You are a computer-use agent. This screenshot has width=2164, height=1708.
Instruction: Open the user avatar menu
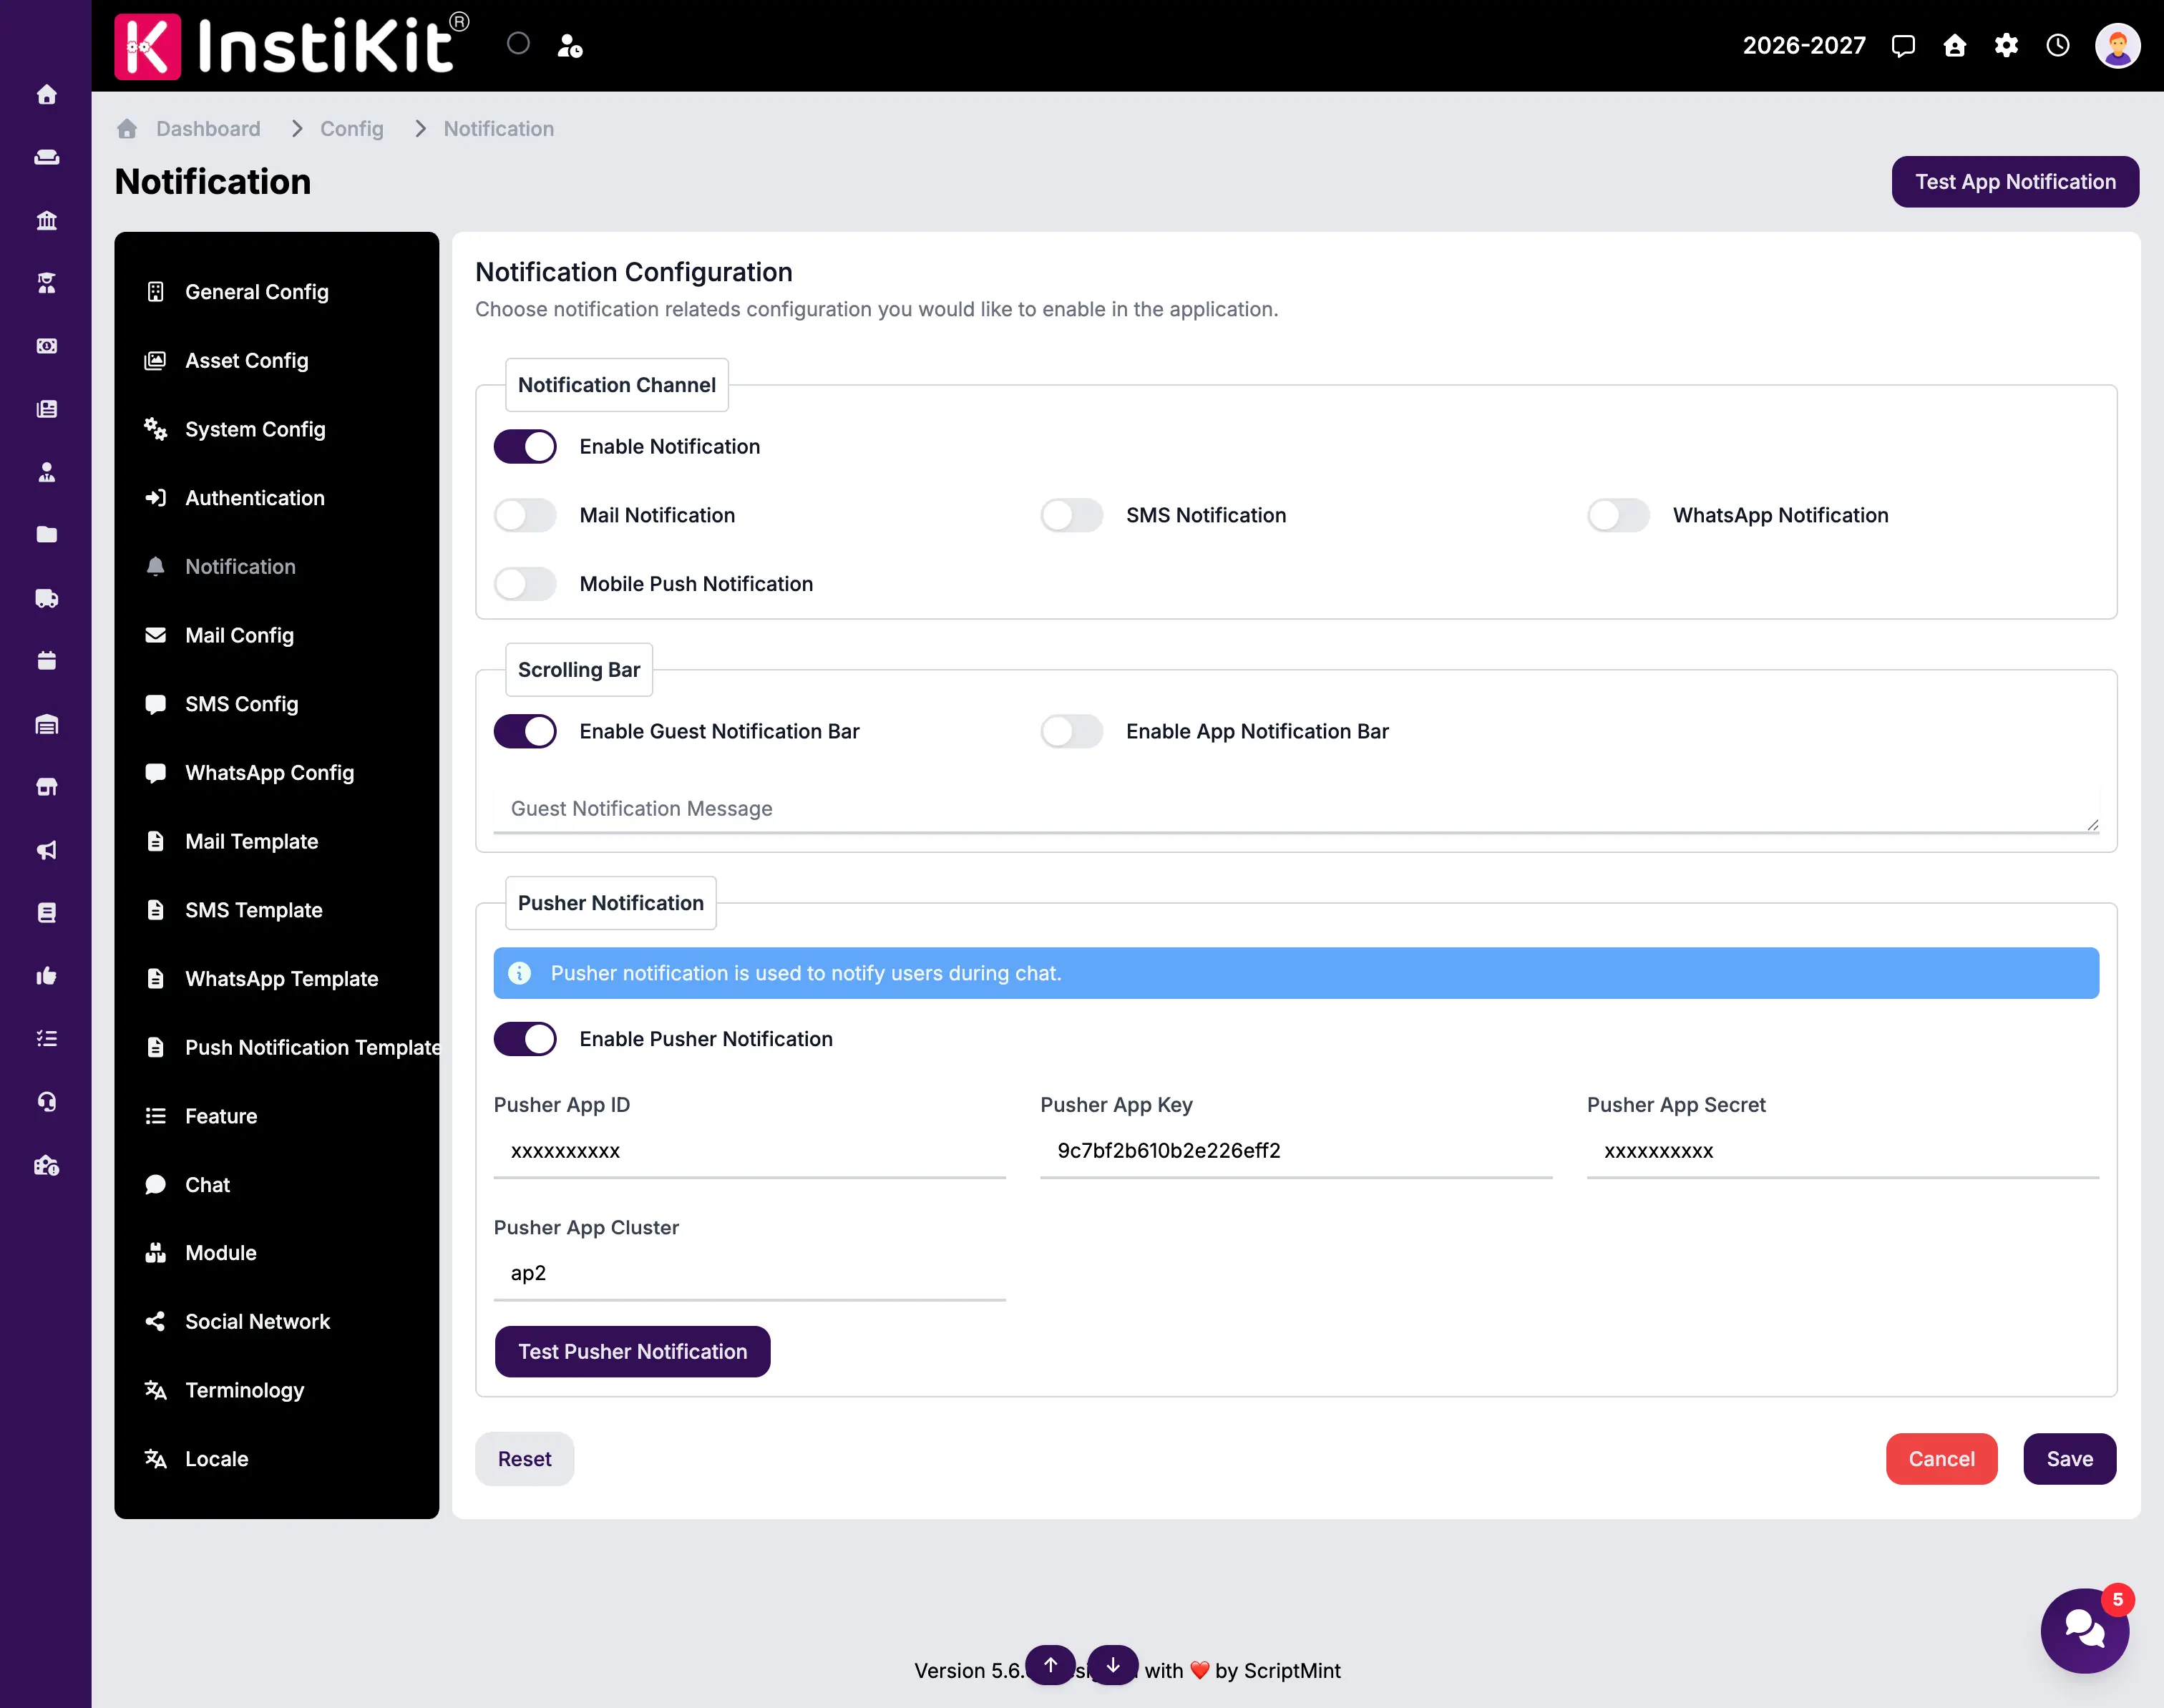[x=2117, y=46]
